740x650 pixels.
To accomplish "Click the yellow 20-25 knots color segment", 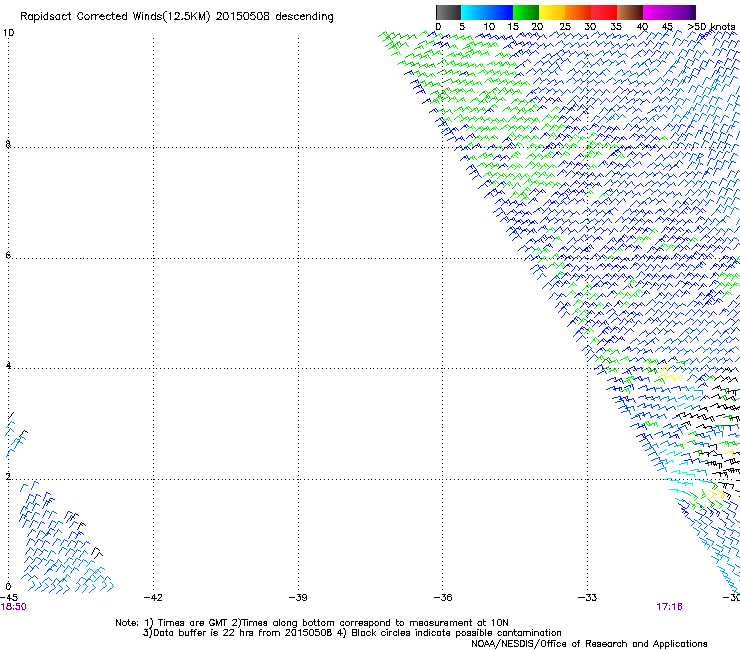I will coord(552,12).
